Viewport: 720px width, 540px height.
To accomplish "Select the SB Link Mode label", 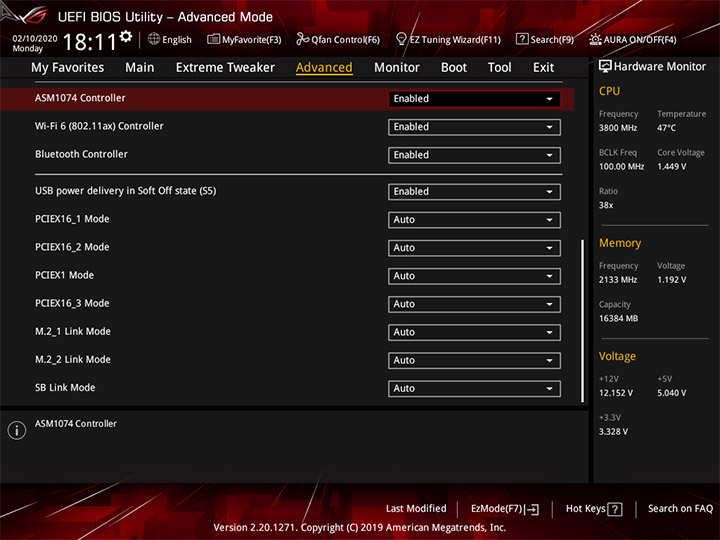I will click(65, 388).
